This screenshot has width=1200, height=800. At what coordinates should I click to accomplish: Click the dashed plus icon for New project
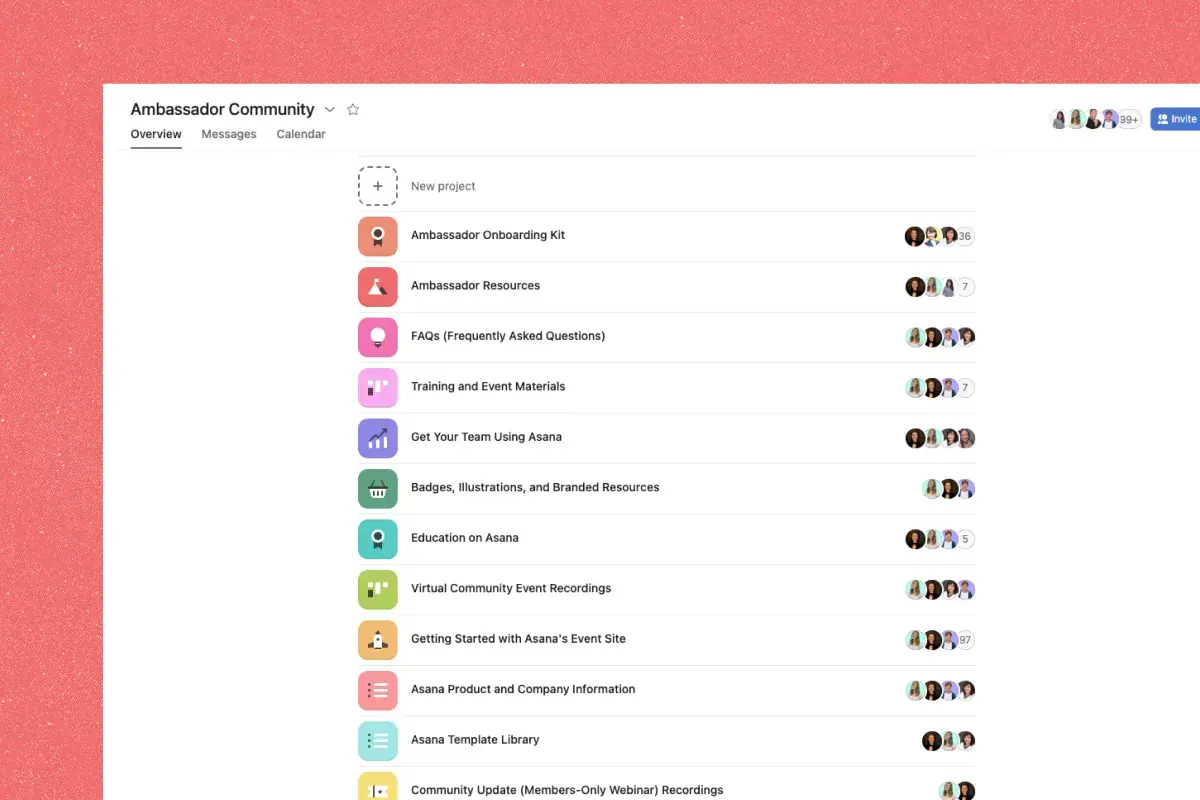point(377,185)
